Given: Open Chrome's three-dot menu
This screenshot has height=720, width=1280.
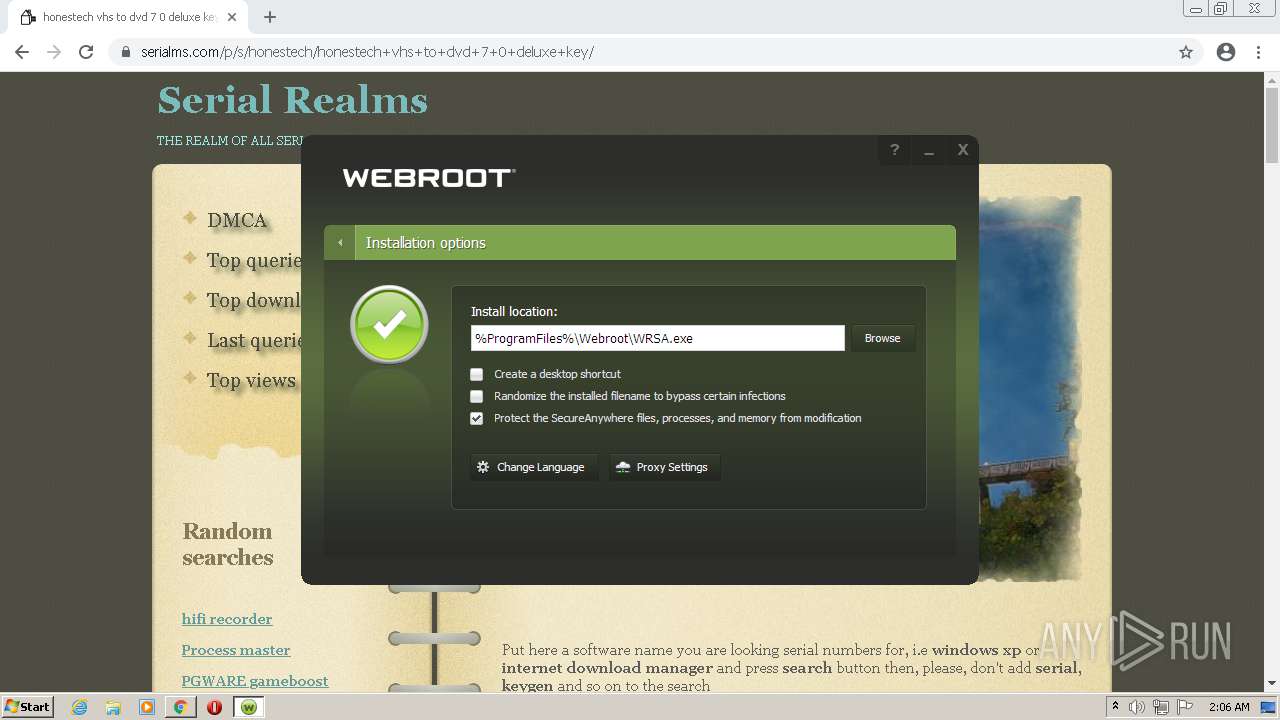Looking at the screenshot, I should pyautogui.click(x=1258, y=52).
